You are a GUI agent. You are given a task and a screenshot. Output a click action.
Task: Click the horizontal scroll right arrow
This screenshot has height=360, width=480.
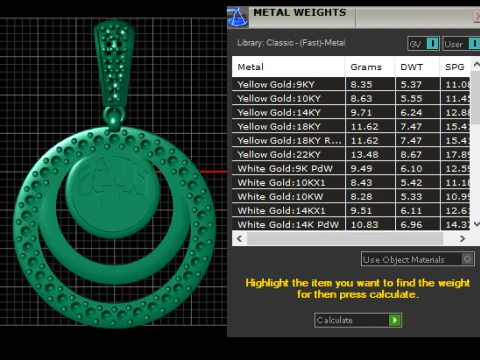coord(462,238)
